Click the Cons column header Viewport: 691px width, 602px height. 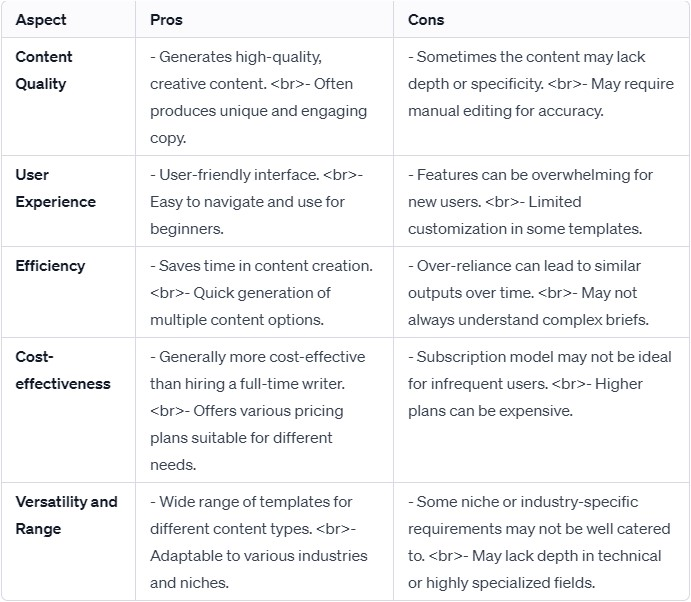point(426,20)
